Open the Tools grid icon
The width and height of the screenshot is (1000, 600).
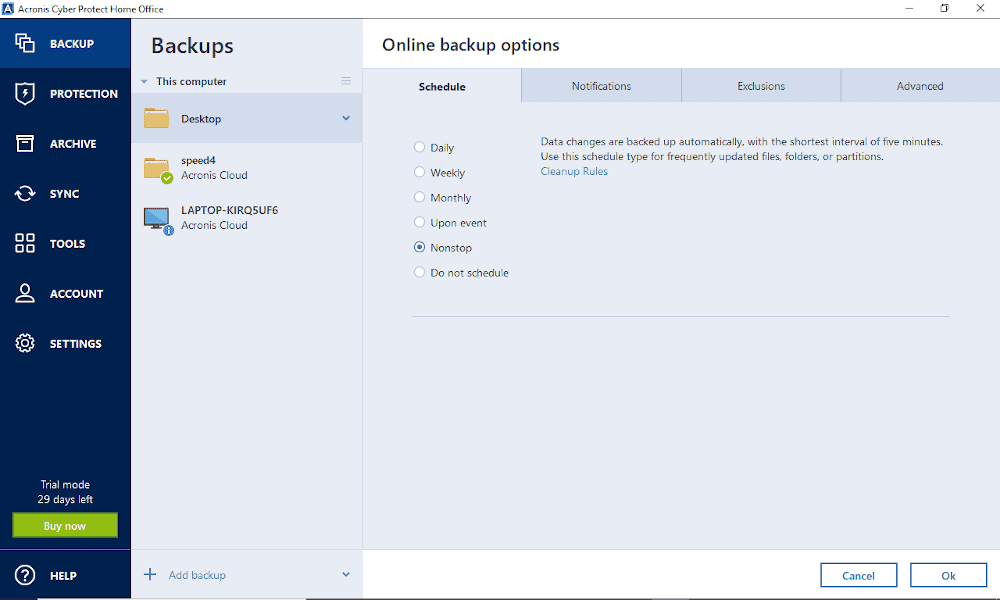coord(25,244)
